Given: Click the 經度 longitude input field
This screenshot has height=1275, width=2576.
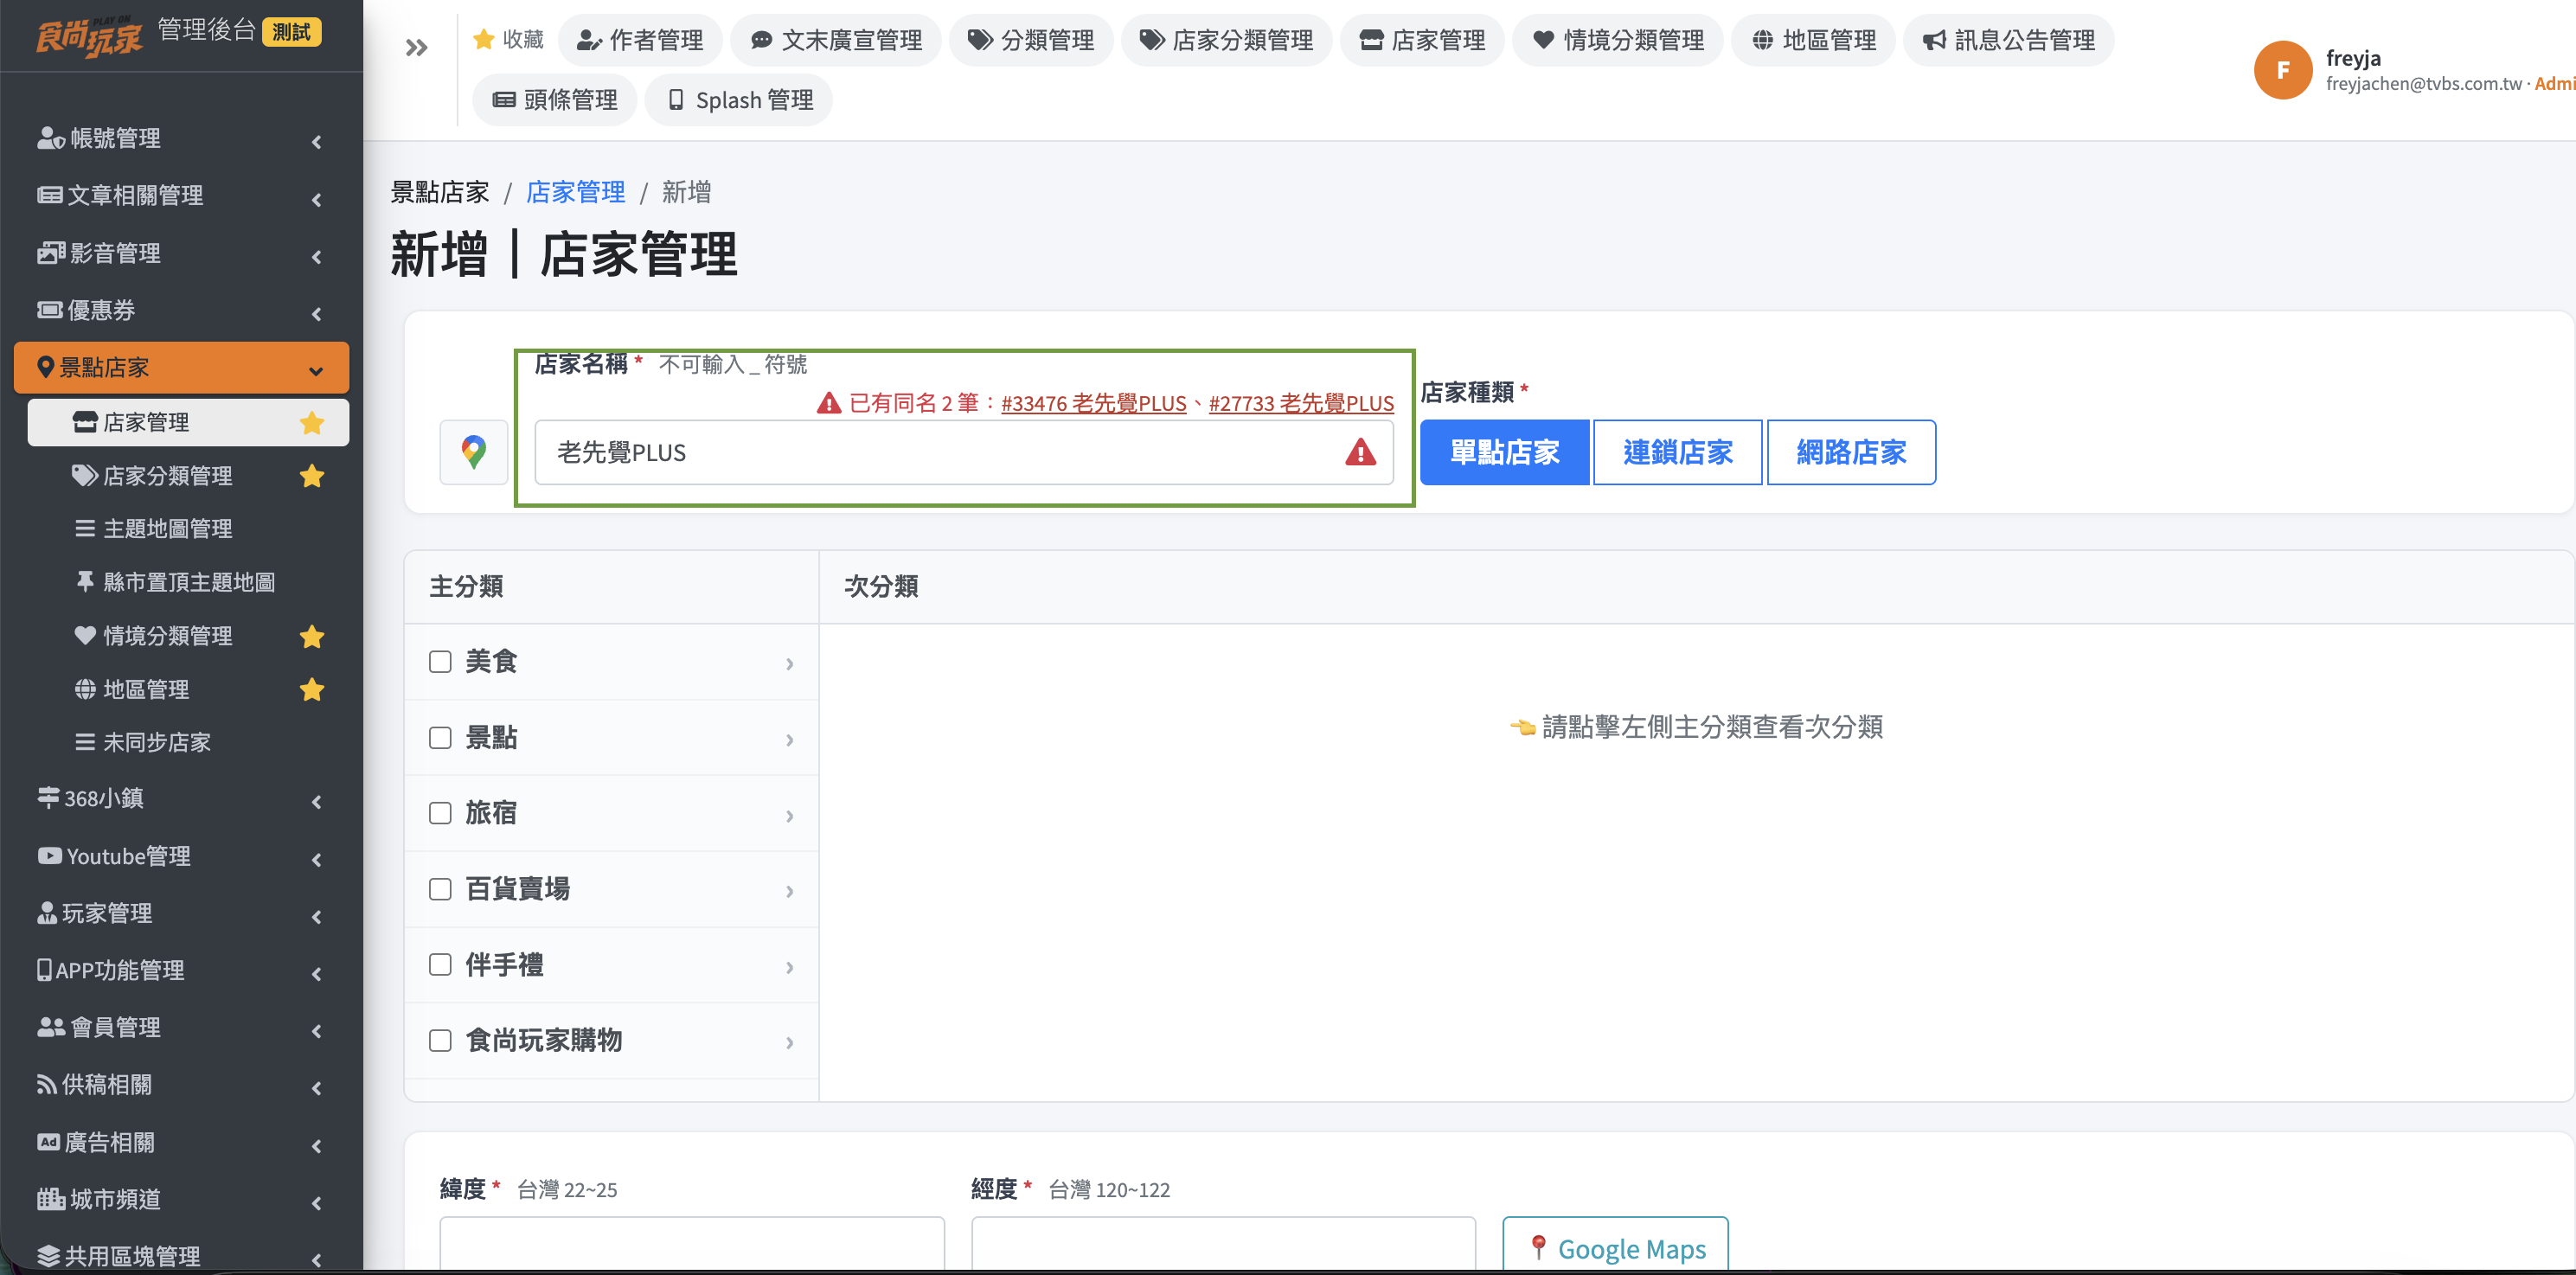Looking at the screenshot, I should point(1223,1245).
